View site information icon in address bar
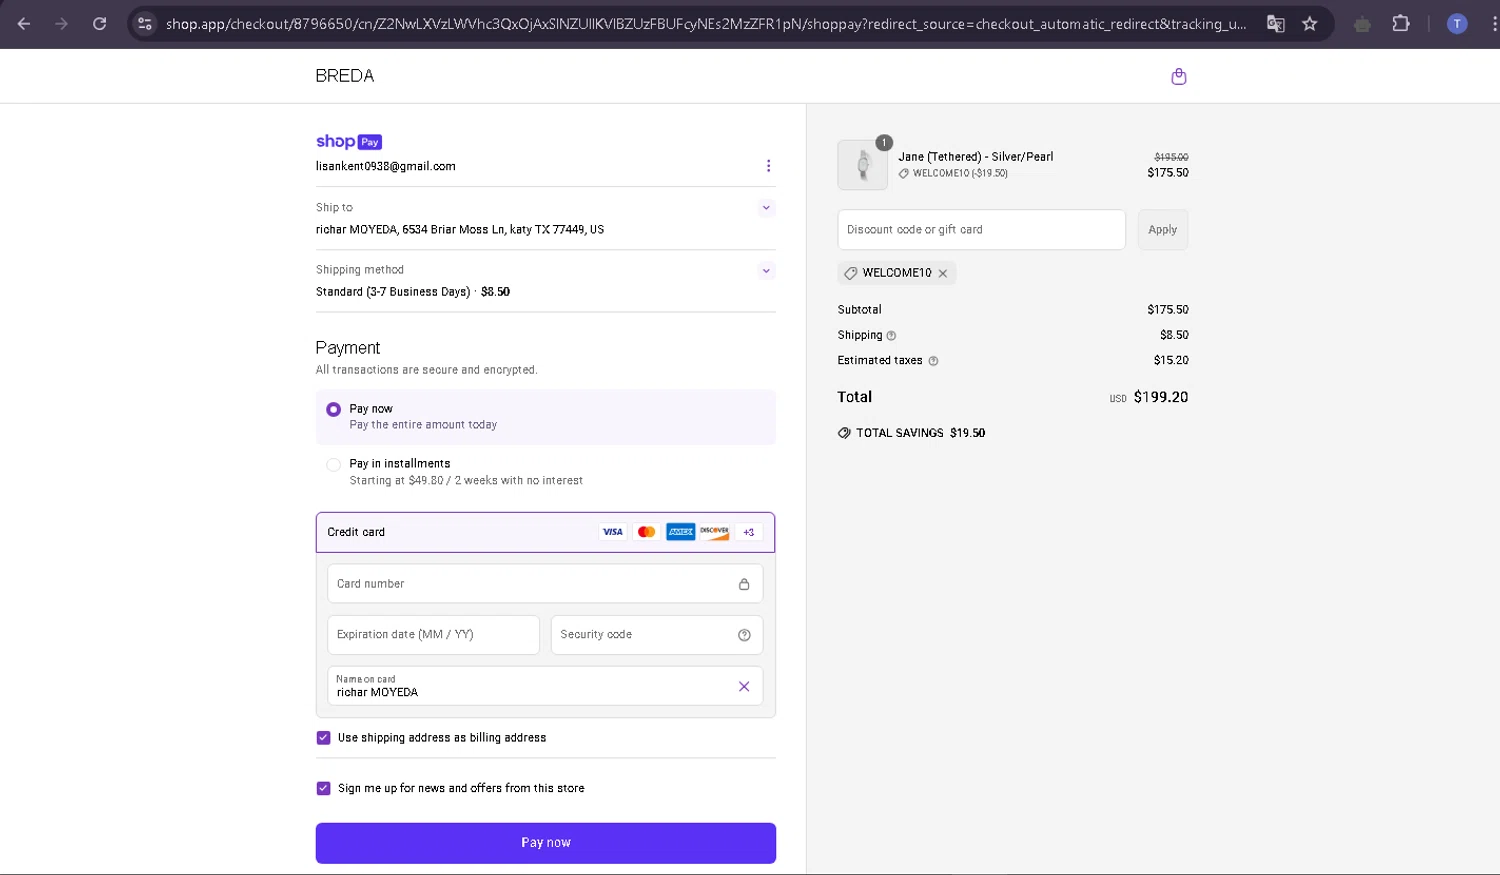 coord(145,24)
